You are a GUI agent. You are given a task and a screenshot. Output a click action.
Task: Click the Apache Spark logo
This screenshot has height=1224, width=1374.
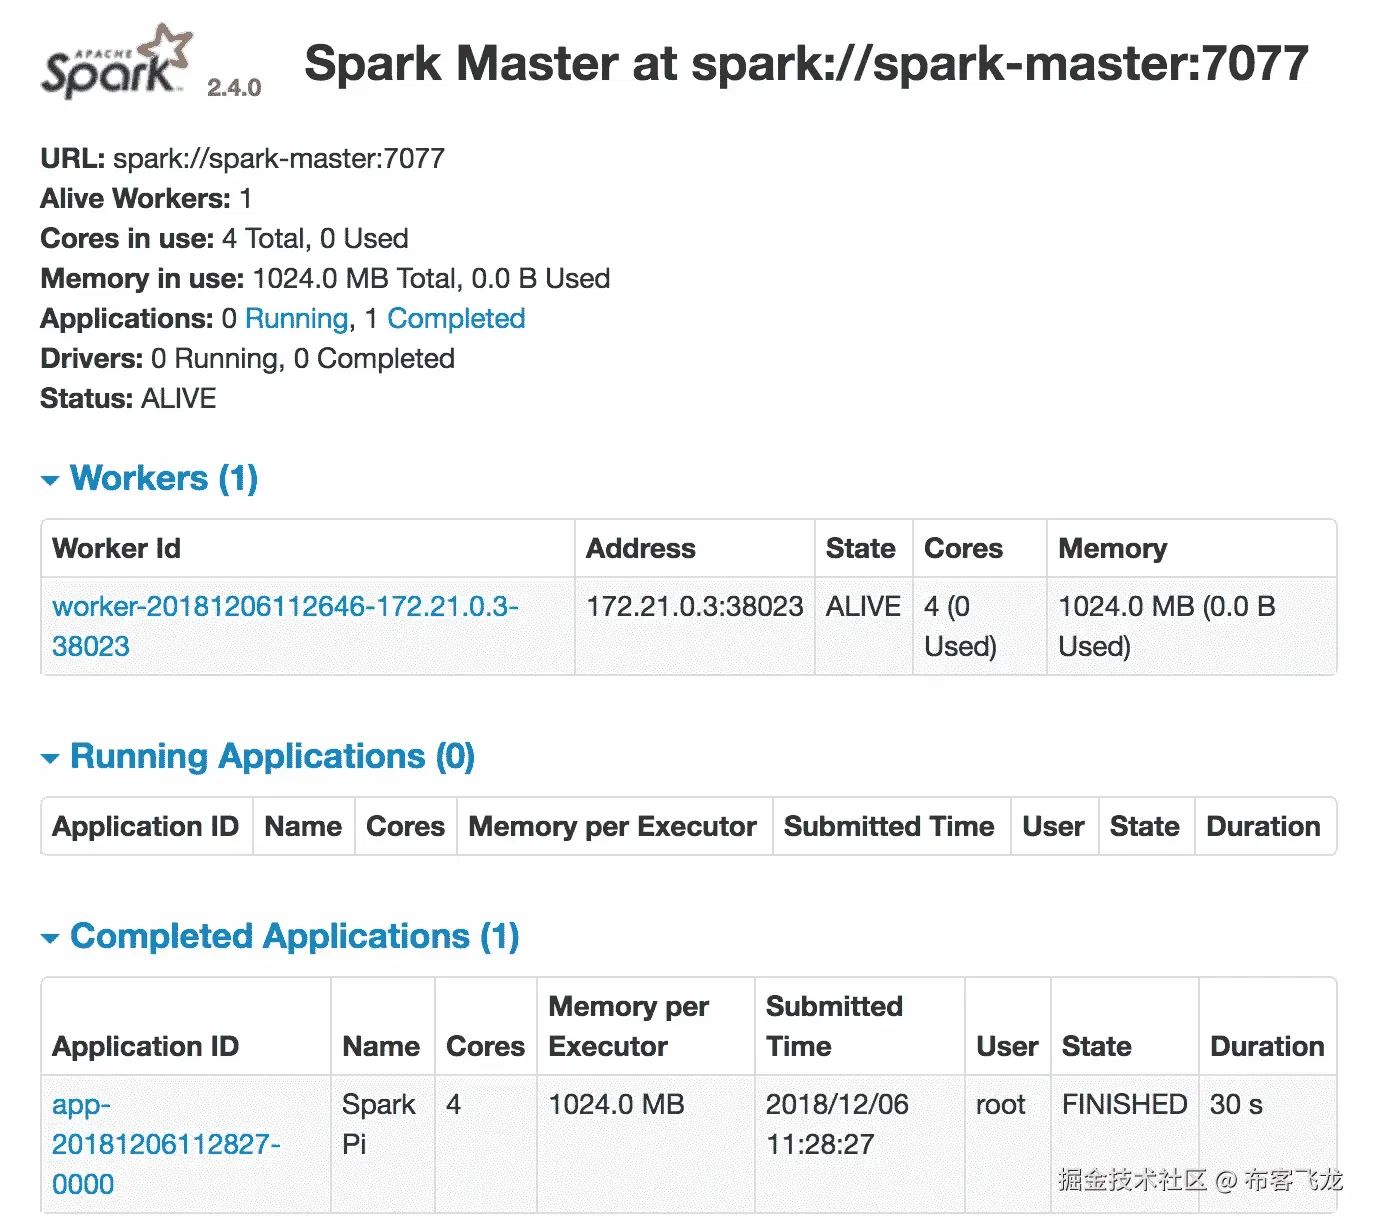pyautogui.click(x=116, y=63)
